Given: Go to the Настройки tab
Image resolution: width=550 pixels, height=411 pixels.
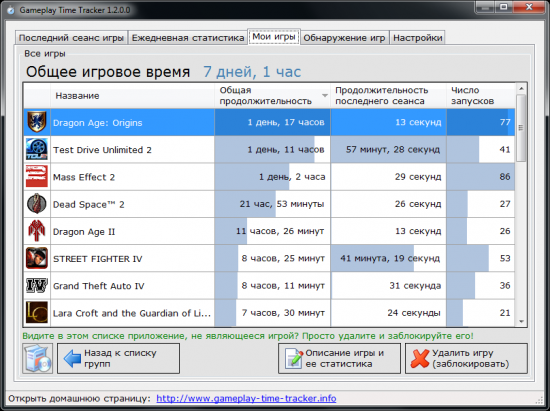Looking at the screenshot, I should click(417, 38).
